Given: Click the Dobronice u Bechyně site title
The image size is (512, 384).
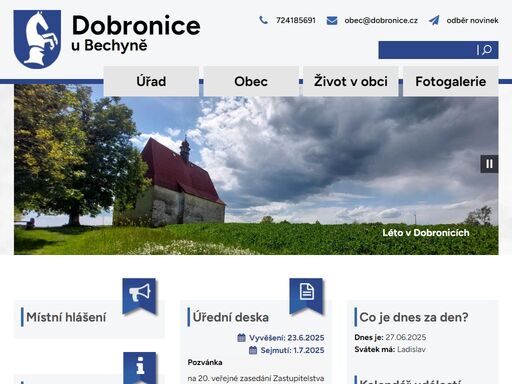Looking at the screenshot, I should click(136, 33).
